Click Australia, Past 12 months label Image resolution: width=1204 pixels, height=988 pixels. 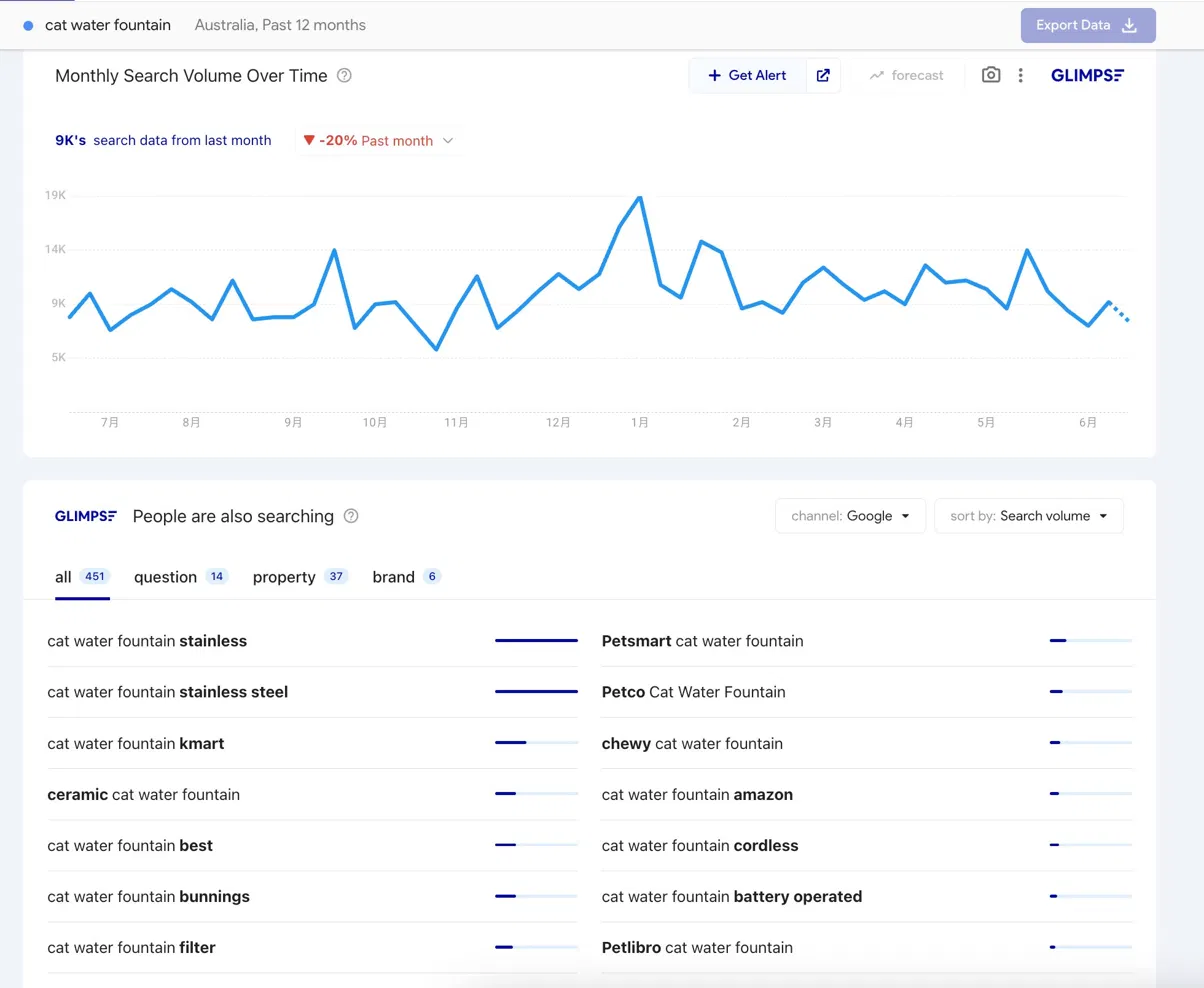[x=280, y=25]
